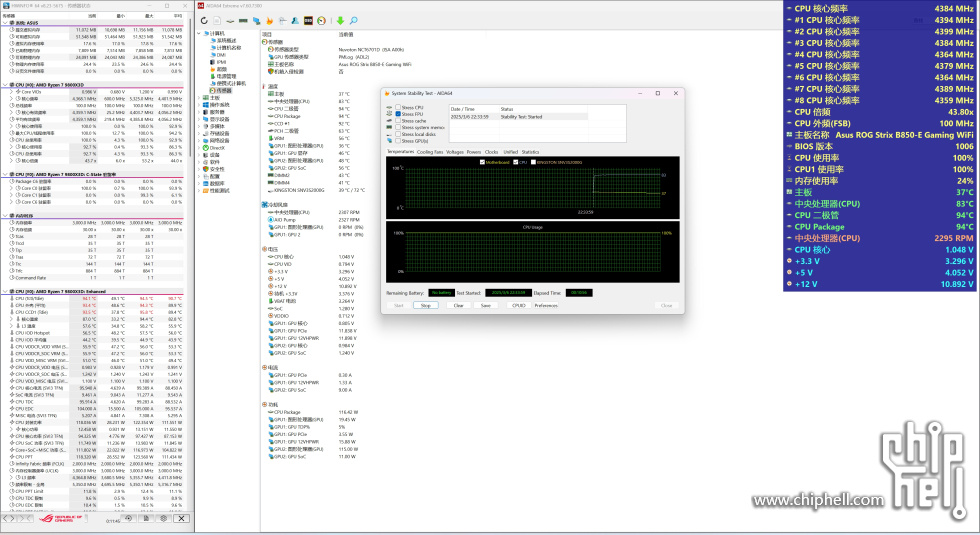Enable the Stress cache checkbox

click(398, 121)
